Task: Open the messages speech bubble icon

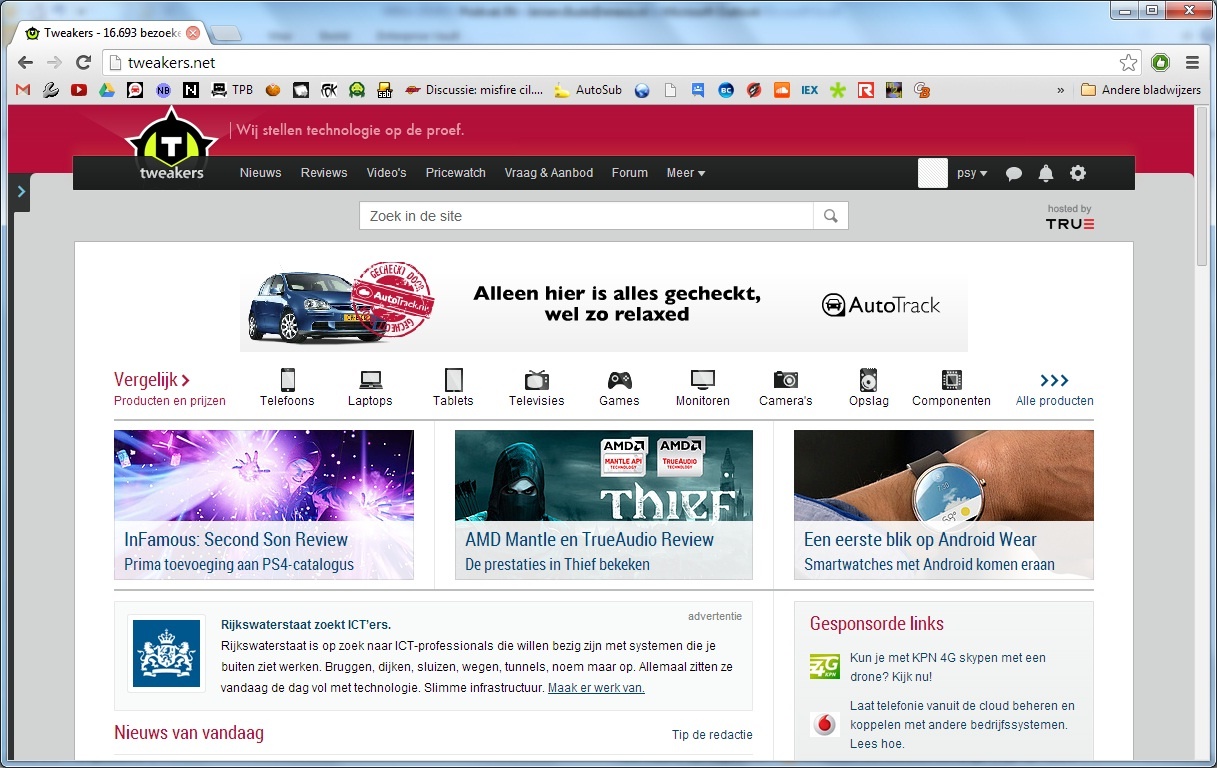Action: click(x=1014, y=173)
